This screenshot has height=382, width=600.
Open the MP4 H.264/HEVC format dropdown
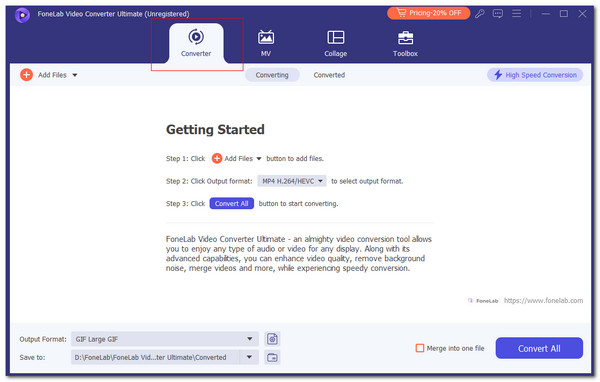292,181
